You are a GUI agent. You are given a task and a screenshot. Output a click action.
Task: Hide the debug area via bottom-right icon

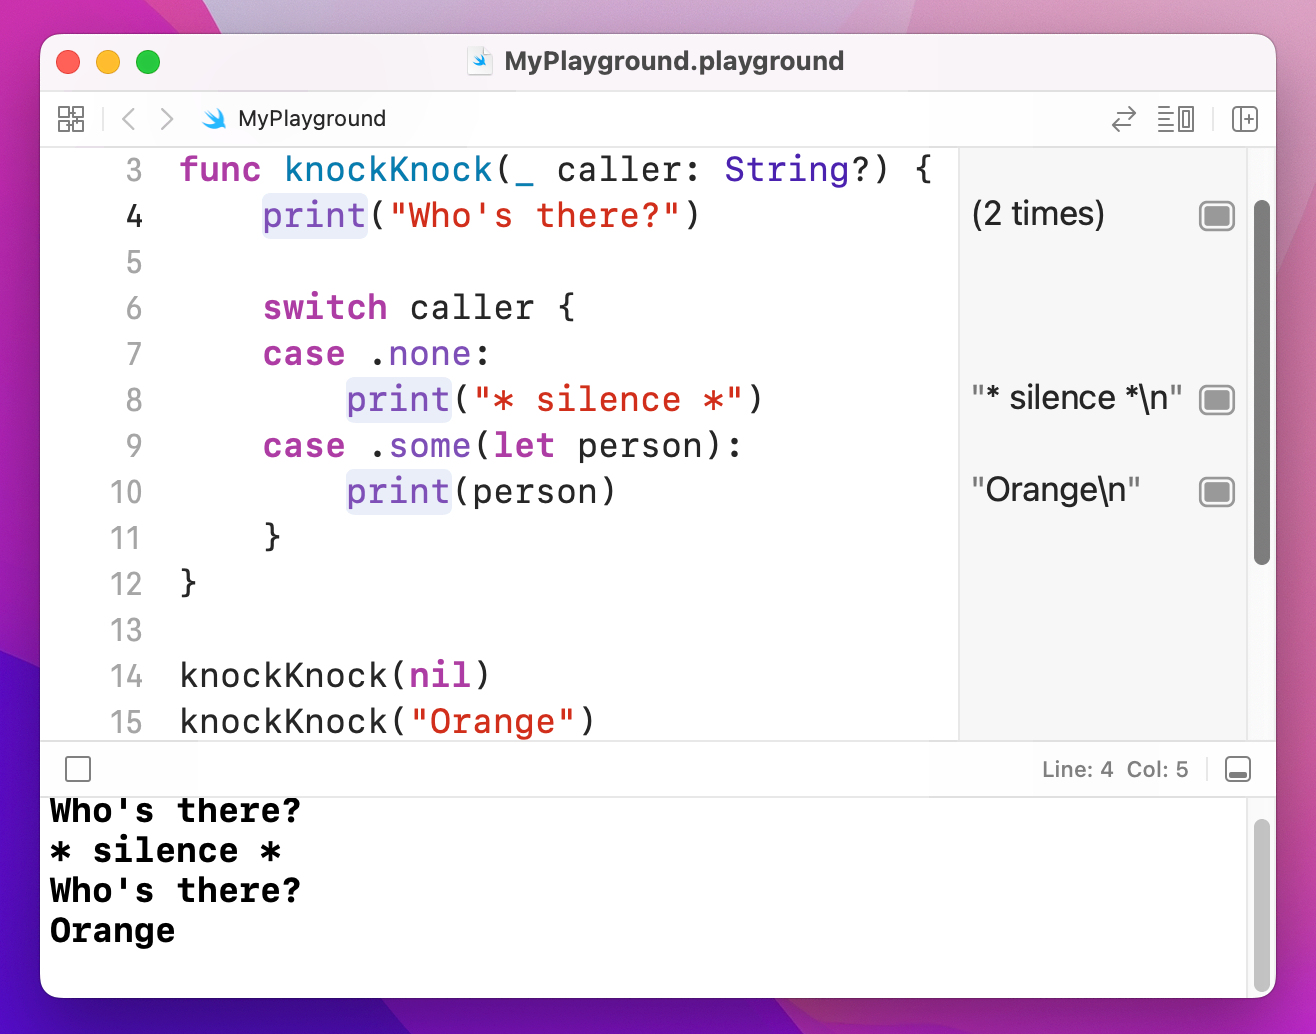pyautogui.click(x=1238, y=769)
